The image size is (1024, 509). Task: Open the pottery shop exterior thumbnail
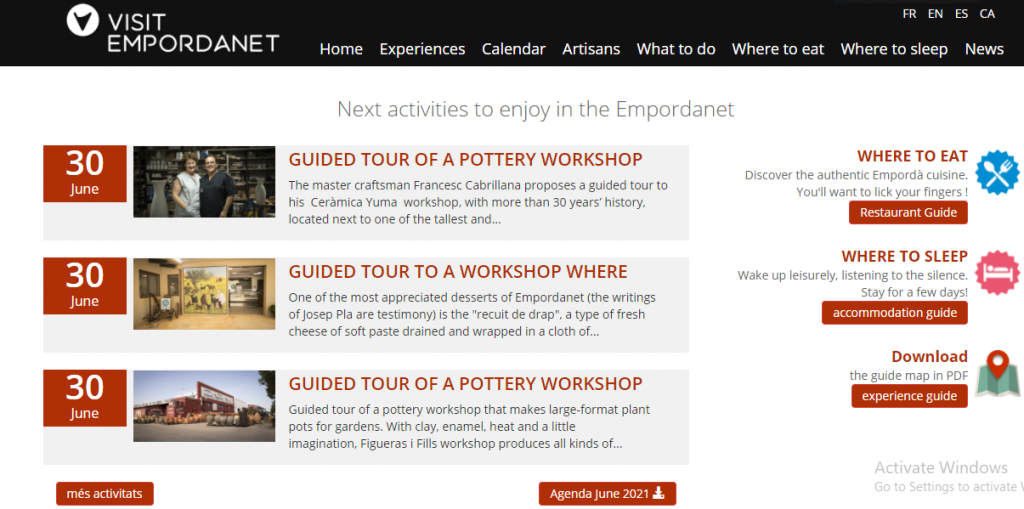(x=204, y=406)
